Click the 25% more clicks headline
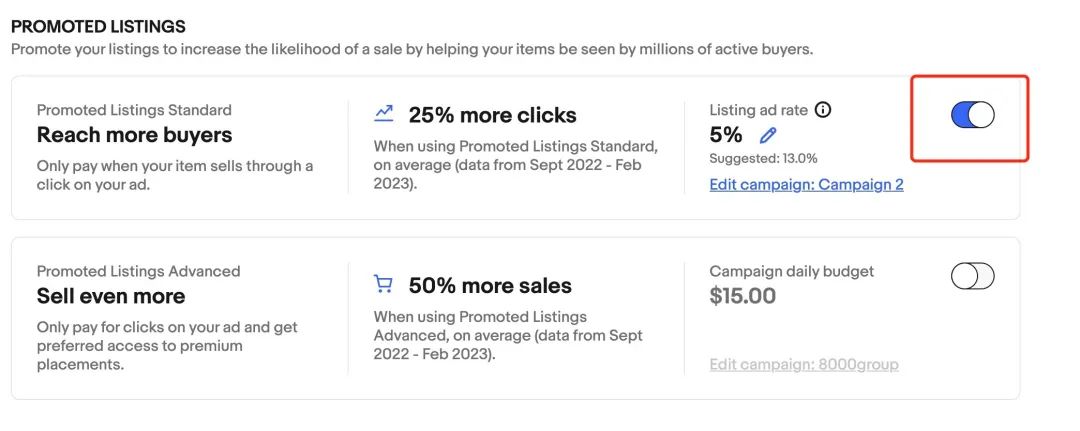 [492, 115]
